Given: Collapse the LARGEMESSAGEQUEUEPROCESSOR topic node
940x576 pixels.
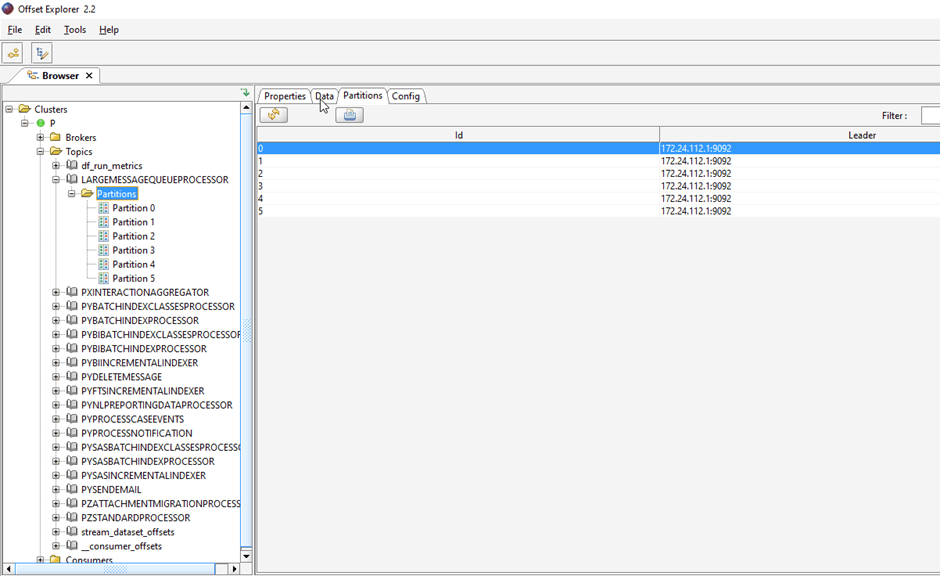Looking at the screenshot, I should 57,180.
